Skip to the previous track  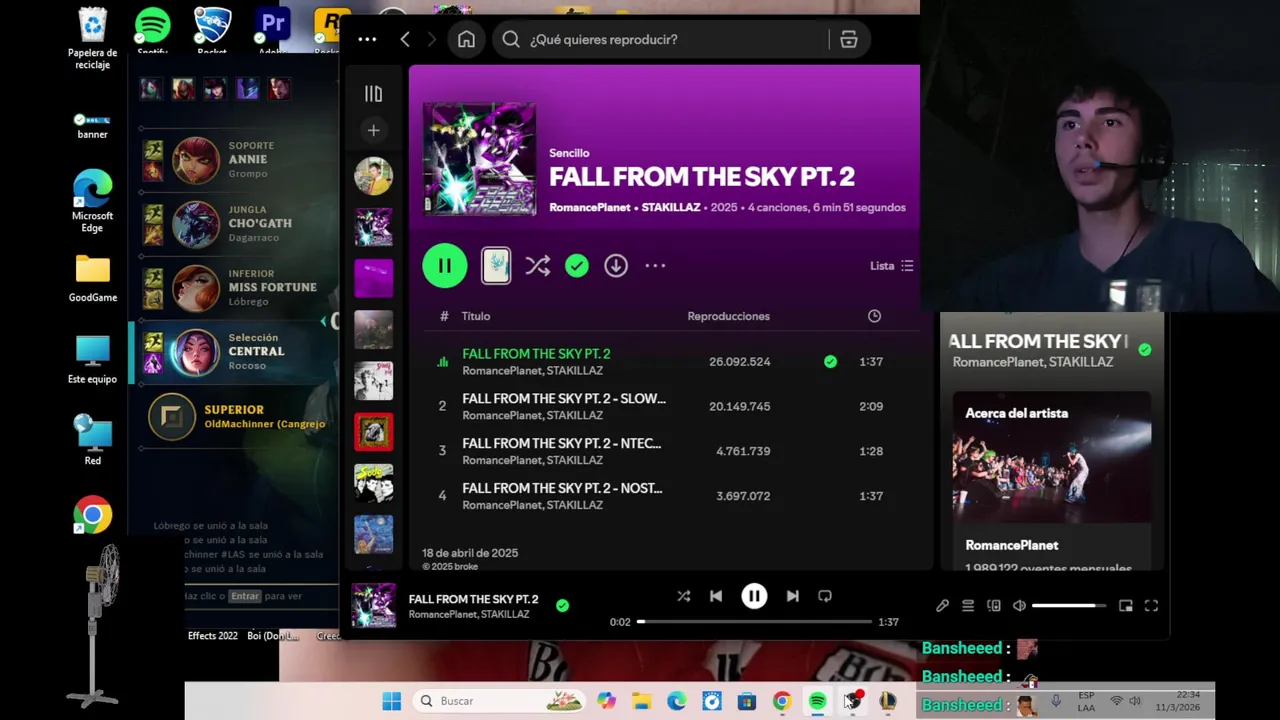(716, 596)
